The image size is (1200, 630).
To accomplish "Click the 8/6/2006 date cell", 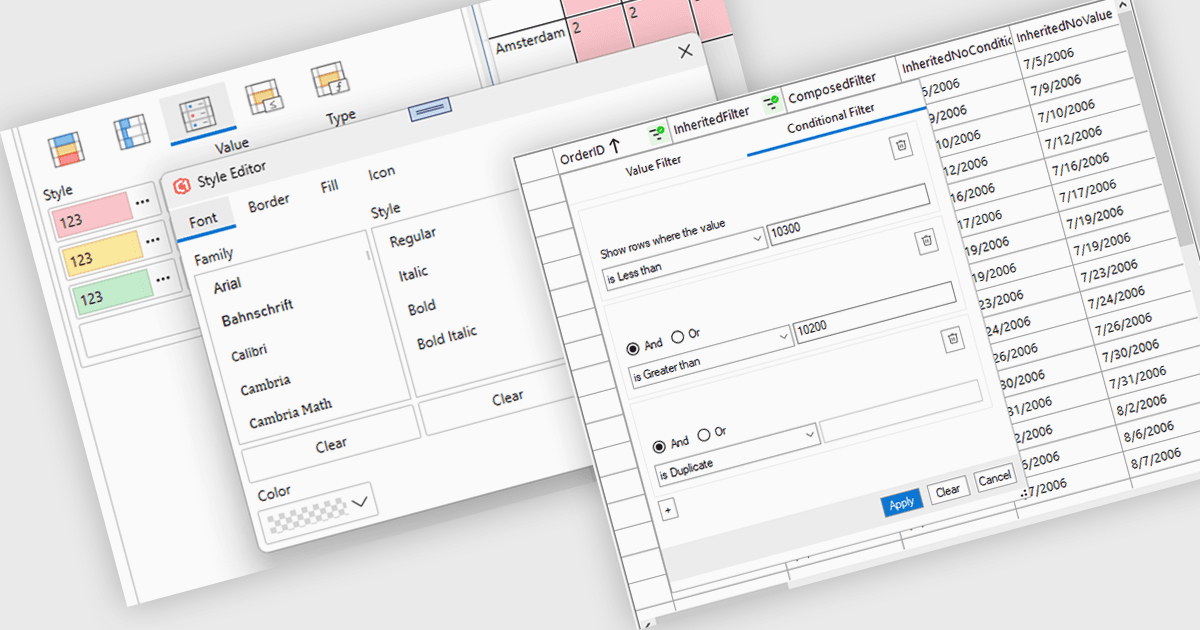I will 1147,434.
